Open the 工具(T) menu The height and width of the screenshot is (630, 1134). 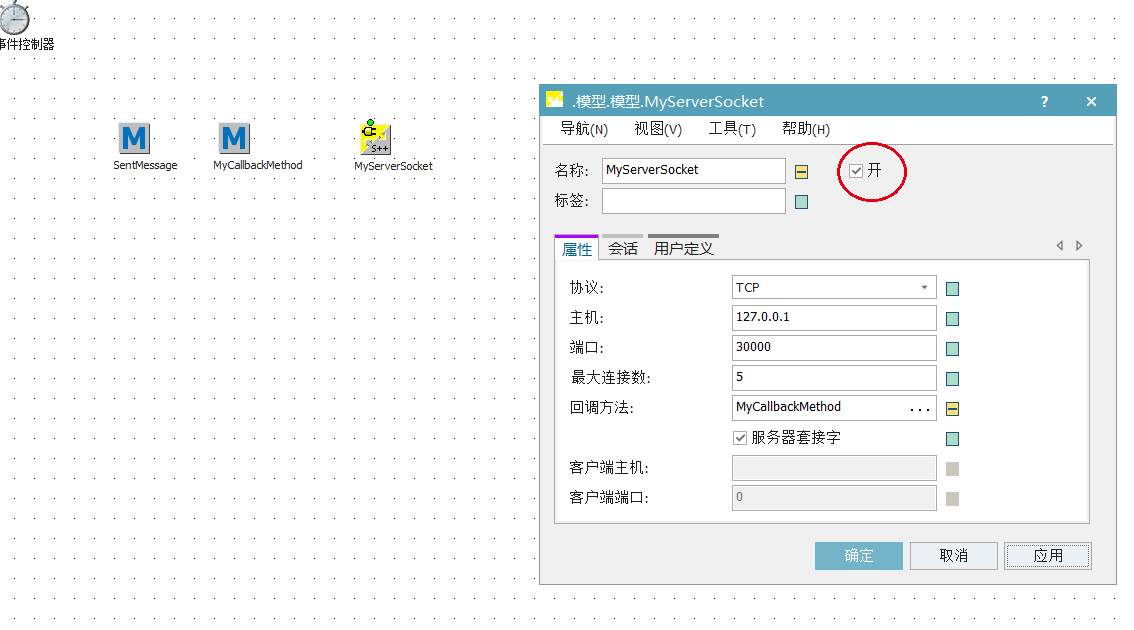733,129
